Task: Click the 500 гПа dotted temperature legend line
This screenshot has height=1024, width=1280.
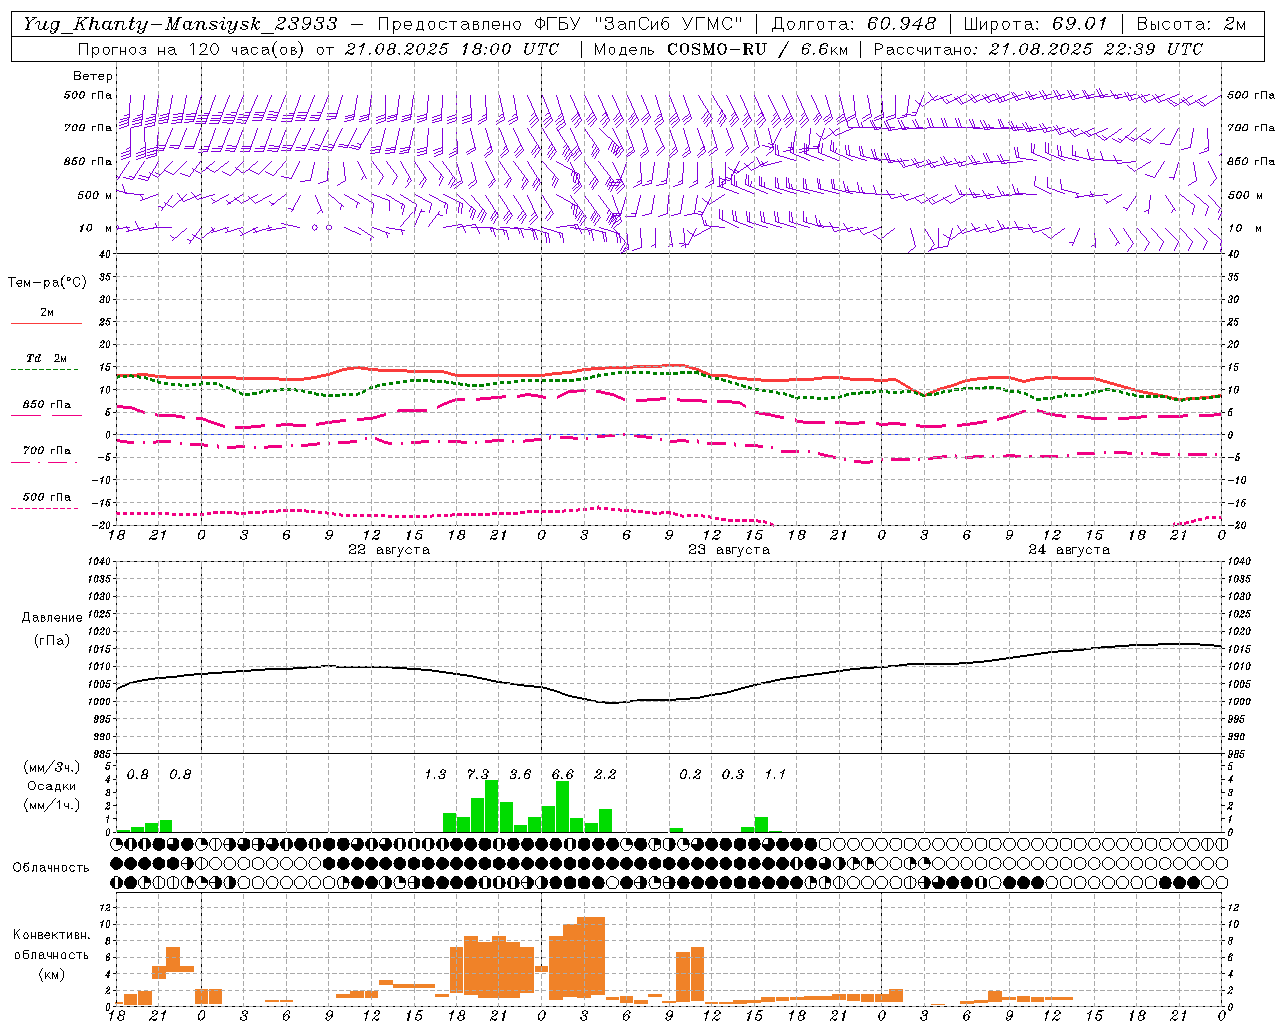Action: [45, 508]
